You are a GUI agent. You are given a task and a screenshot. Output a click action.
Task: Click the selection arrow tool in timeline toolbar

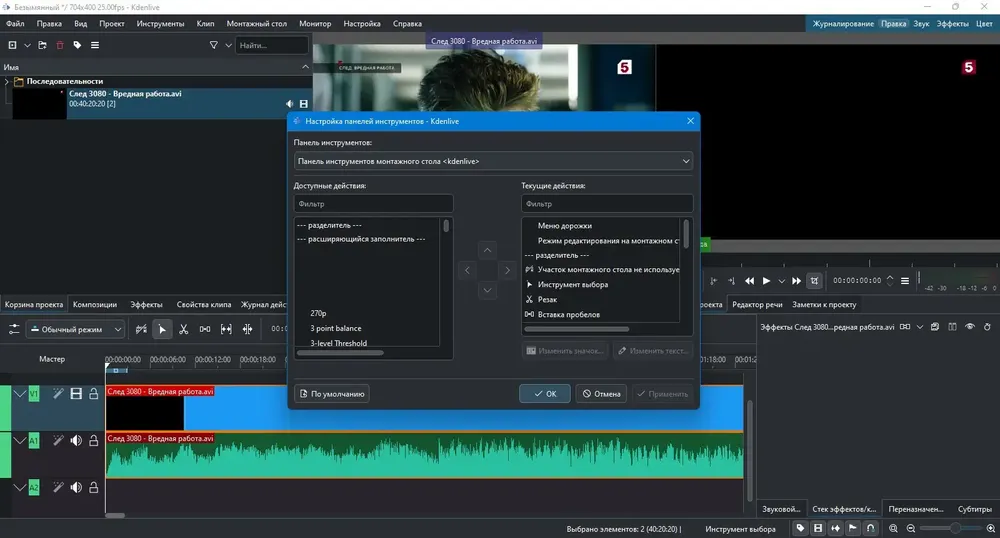click(162, 329)
